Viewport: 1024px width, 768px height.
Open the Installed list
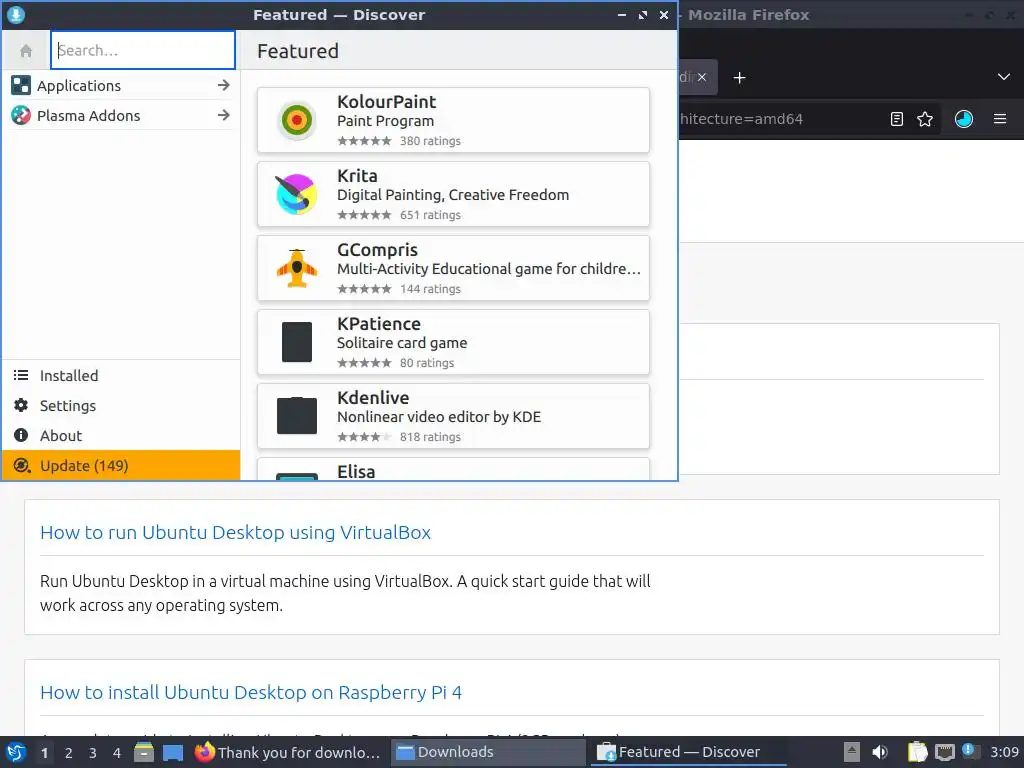pyautogui.click(x=121, y=376)
